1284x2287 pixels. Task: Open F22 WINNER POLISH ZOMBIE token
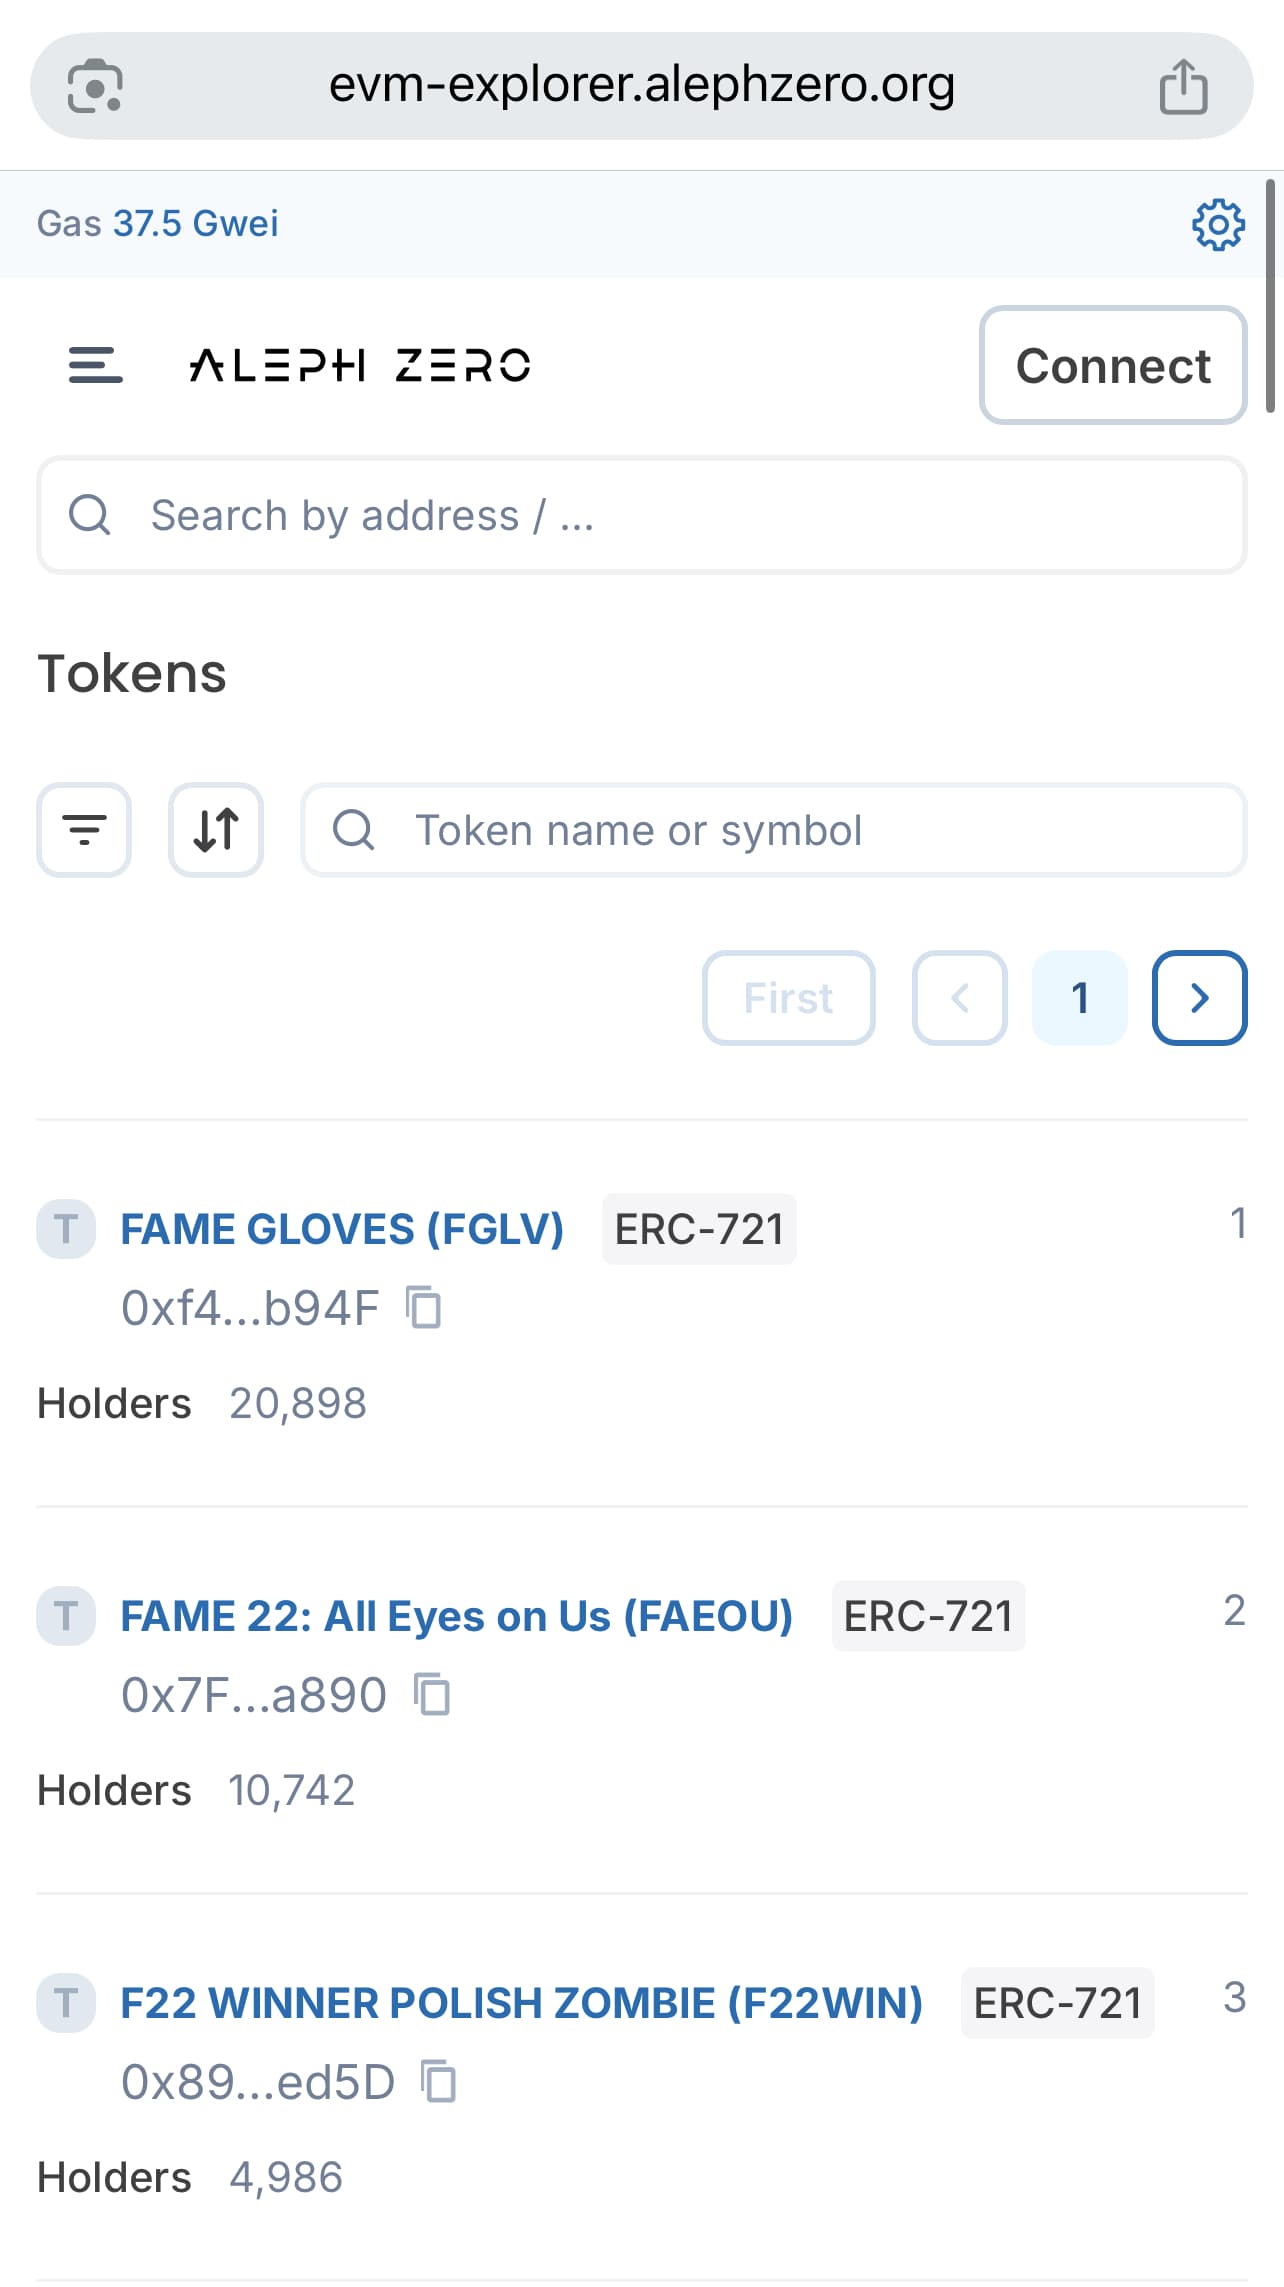[x=521, y=2003]
